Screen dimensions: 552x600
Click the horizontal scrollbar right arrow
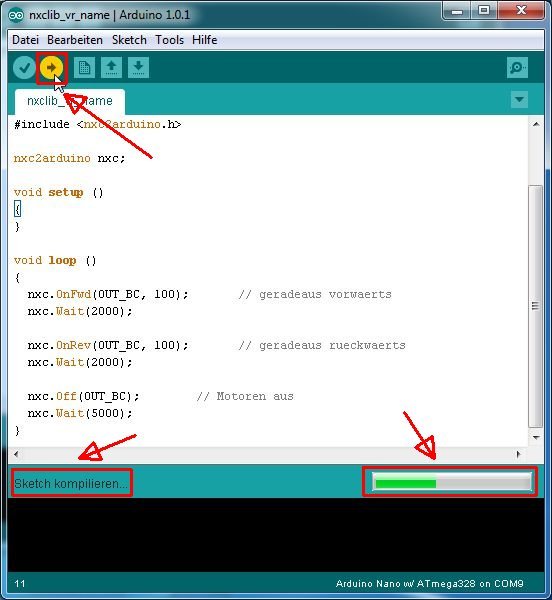point(518,454)
